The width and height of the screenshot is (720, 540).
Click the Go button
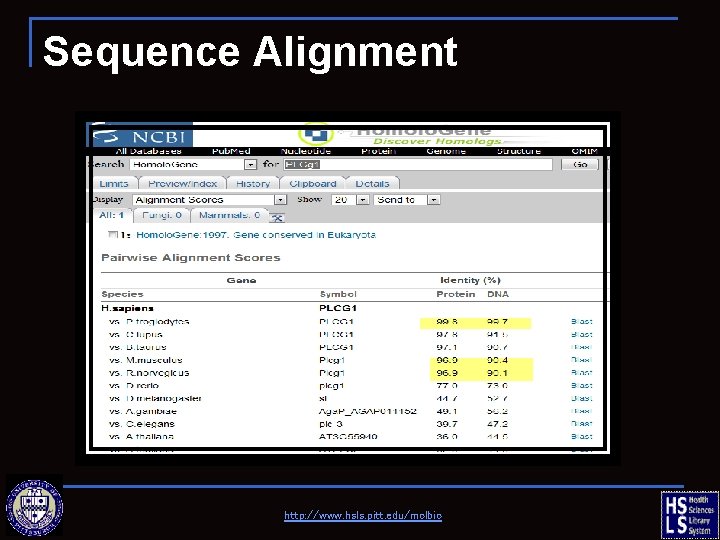click(580, 164)
